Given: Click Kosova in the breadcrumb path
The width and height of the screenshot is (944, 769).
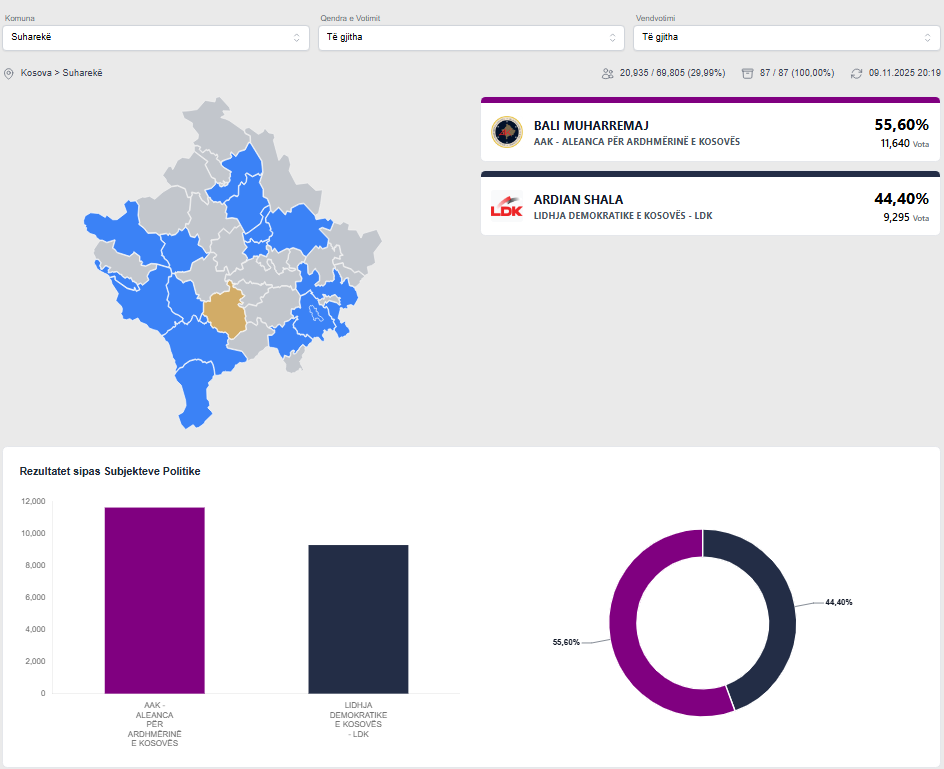Looking at the screenshot, I should (x=37, y=73).
